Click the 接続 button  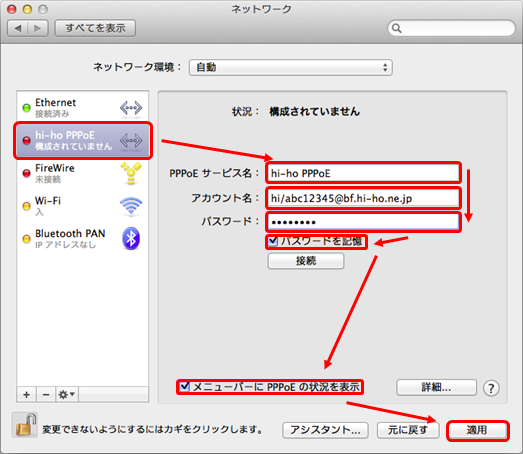coord(306,261)
